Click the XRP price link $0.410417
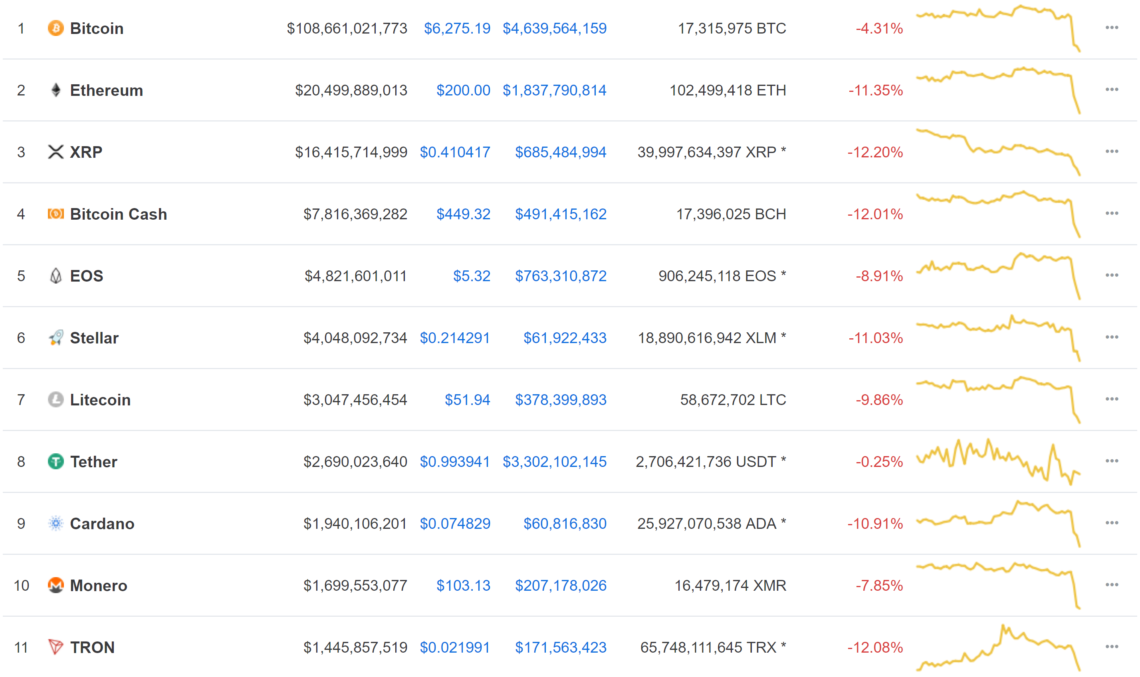 tap(456, 152)
